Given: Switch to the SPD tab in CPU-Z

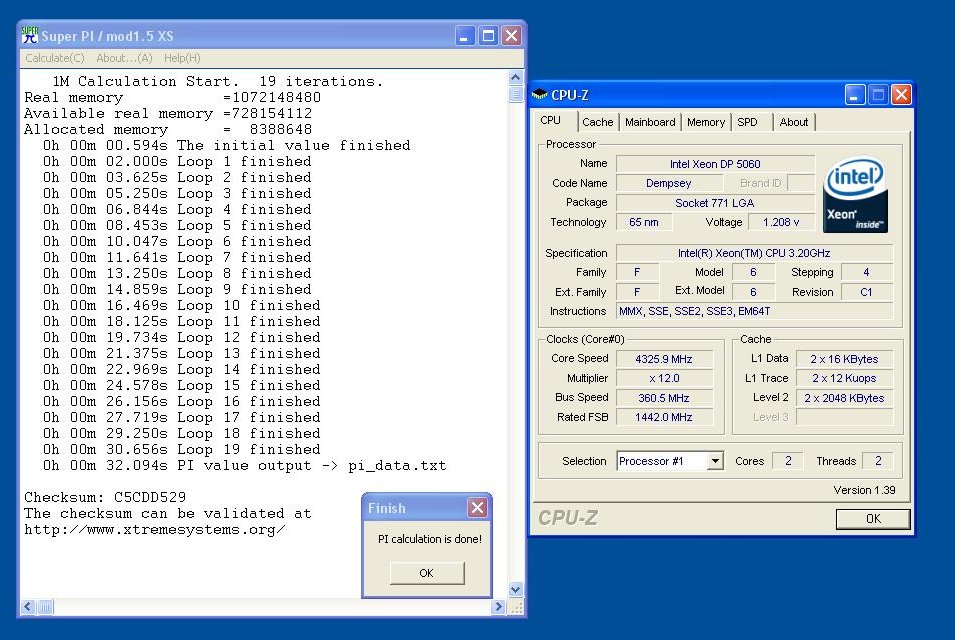Looking at the screenshot, I should click(x=747, y=122).
